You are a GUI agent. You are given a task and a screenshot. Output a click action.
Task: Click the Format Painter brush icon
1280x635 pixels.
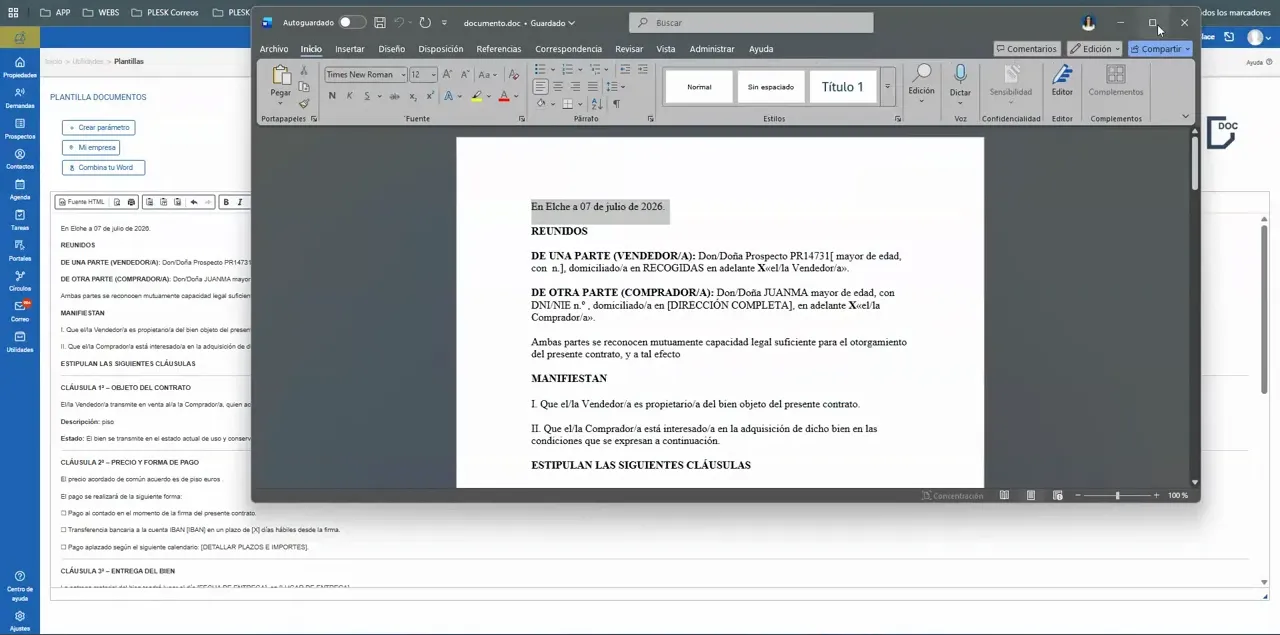304,103
